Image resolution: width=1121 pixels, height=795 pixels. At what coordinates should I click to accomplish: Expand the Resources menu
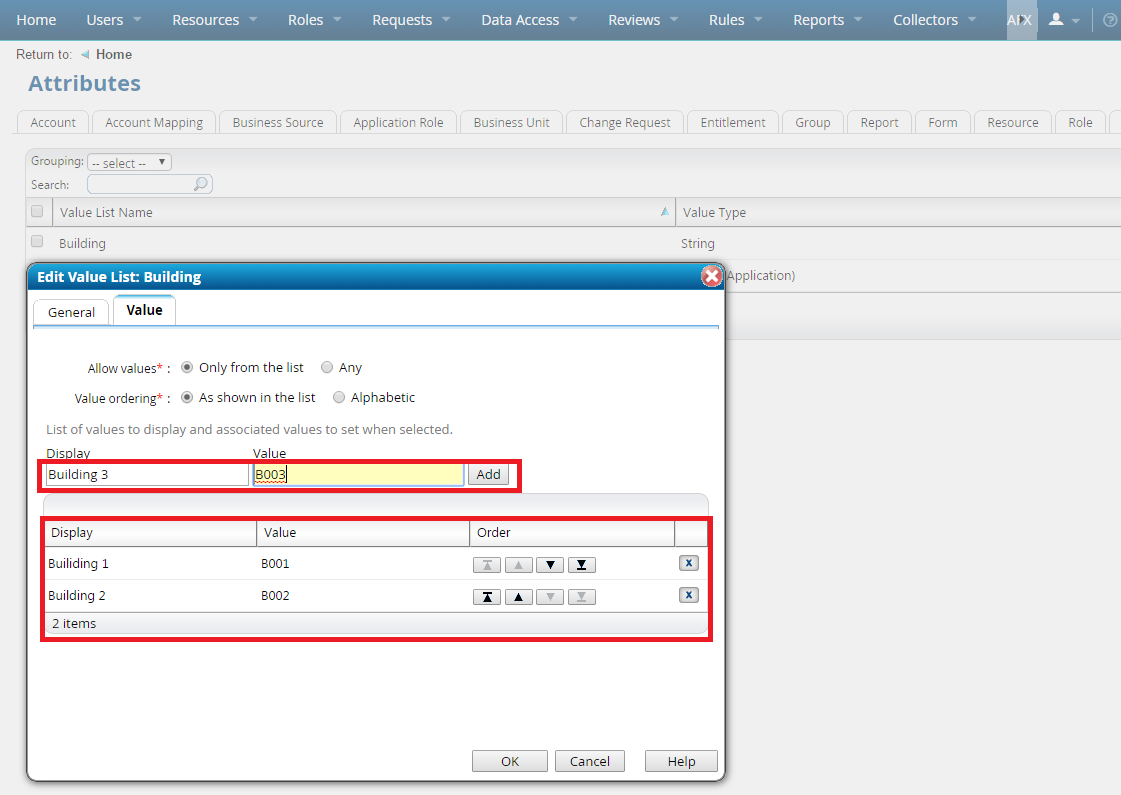coord(214,20)
